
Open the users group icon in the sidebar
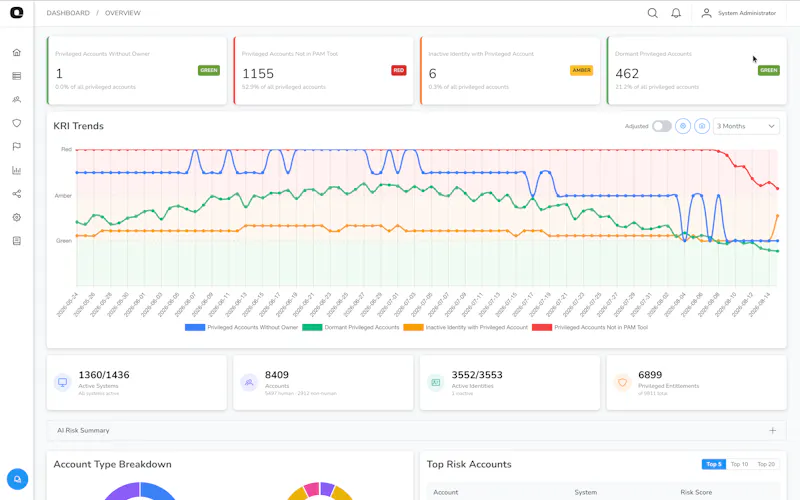coord(17,99)
